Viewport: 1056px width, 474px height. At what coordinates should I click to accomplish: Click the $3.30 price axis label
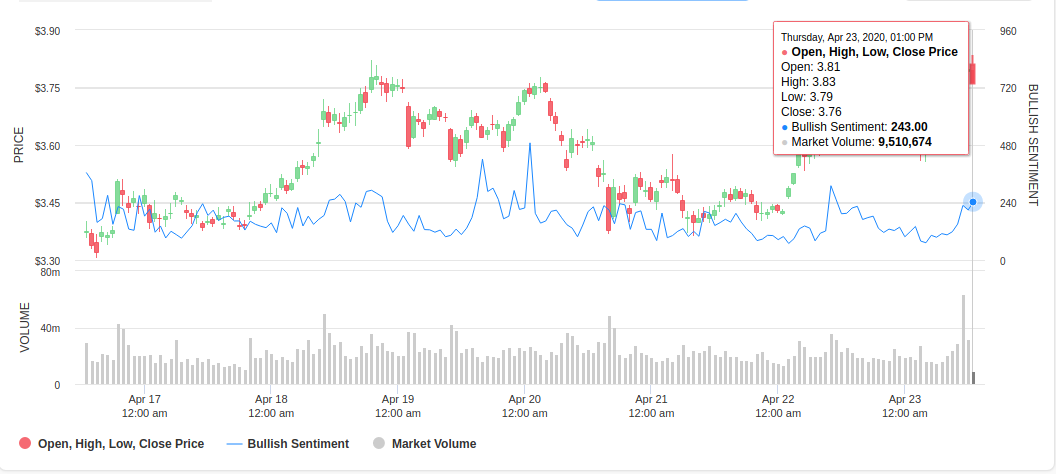[47, 261]
